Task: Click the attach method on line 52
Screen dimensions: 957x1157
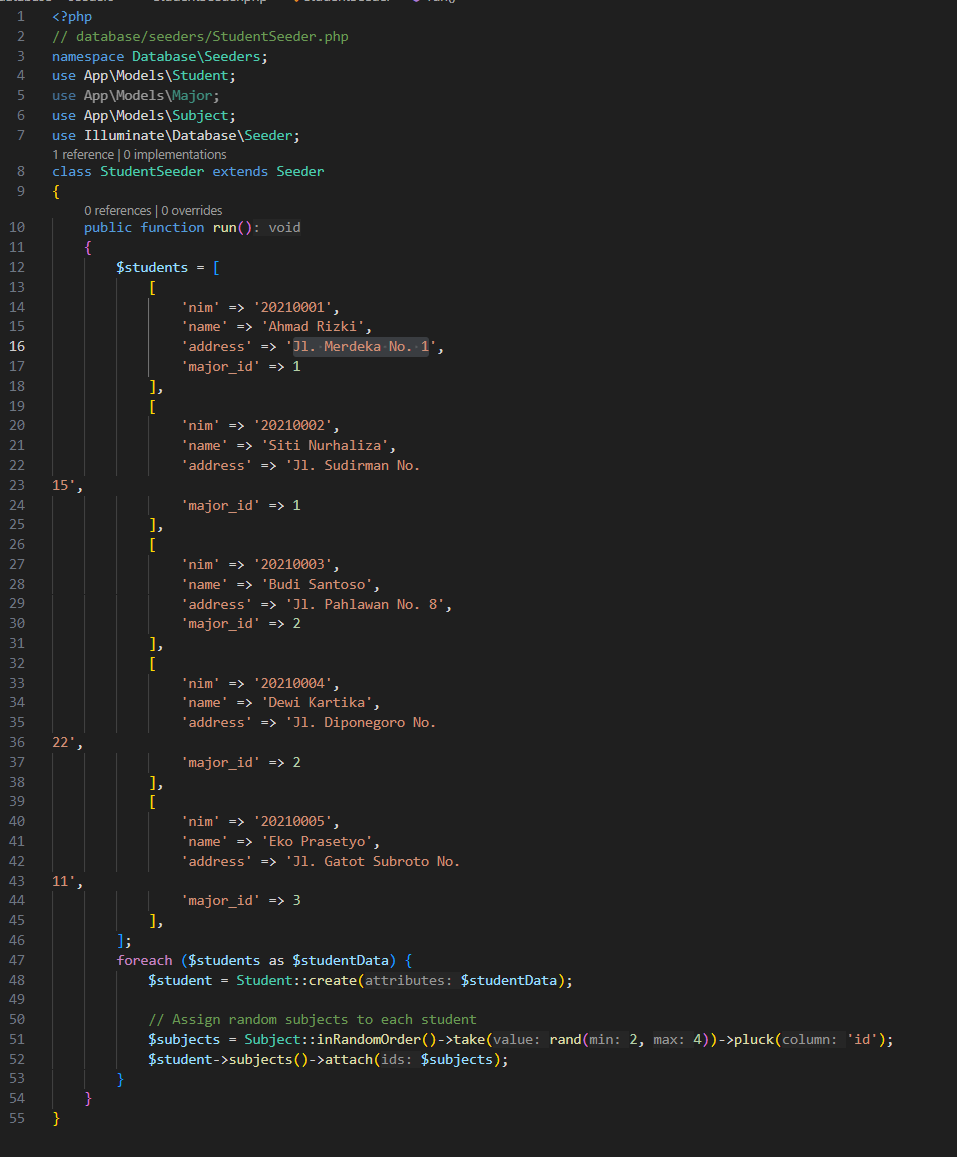Action: click(x=348, y=1059)
